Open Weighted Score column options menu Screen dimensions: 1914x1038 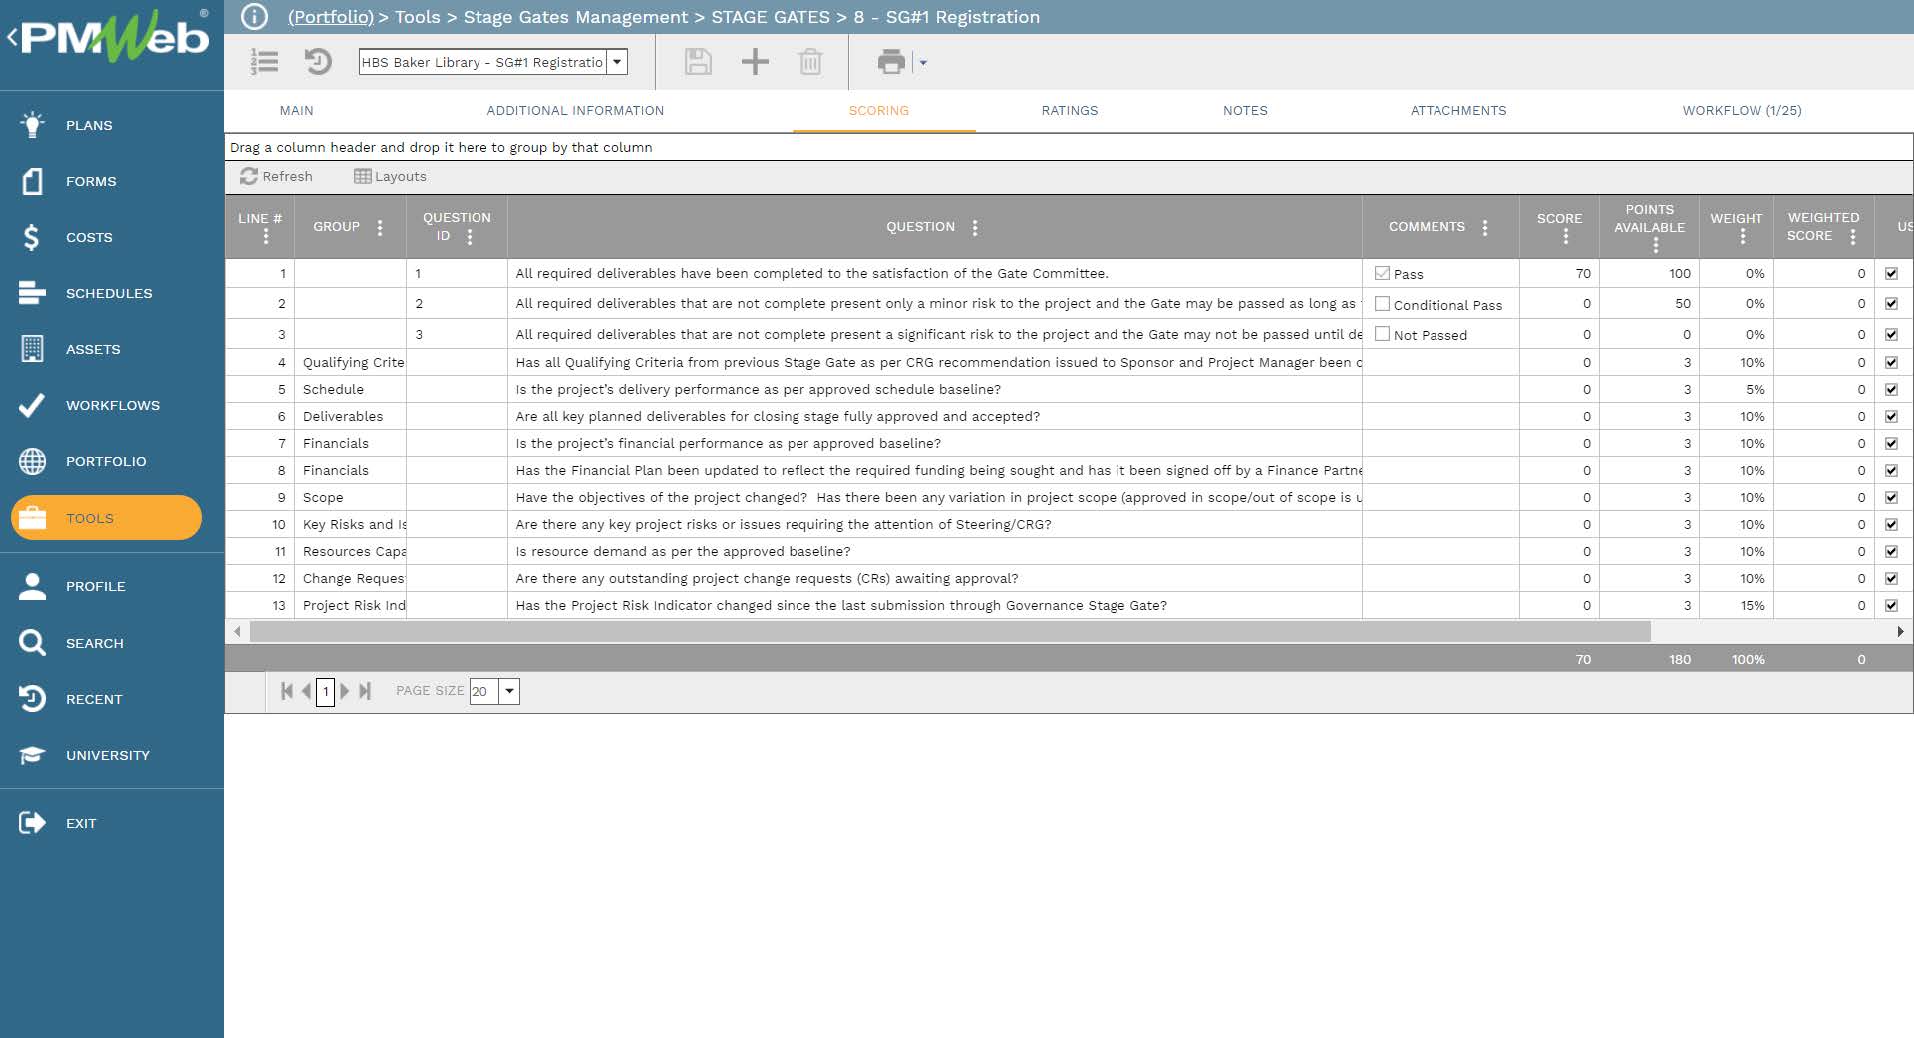point(1853,237)
